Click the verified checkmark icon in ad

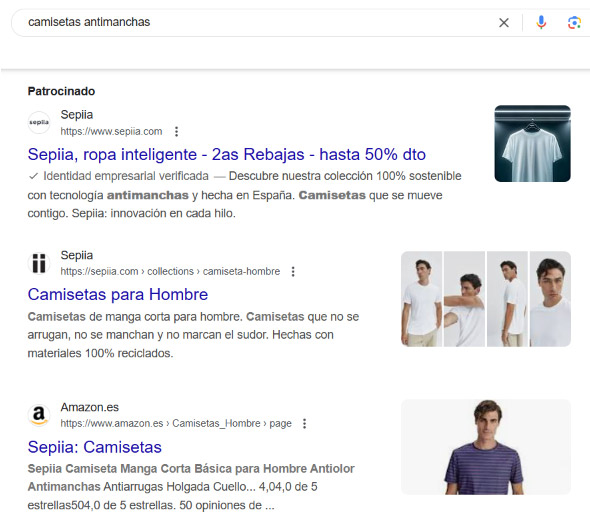pos(33,176)
